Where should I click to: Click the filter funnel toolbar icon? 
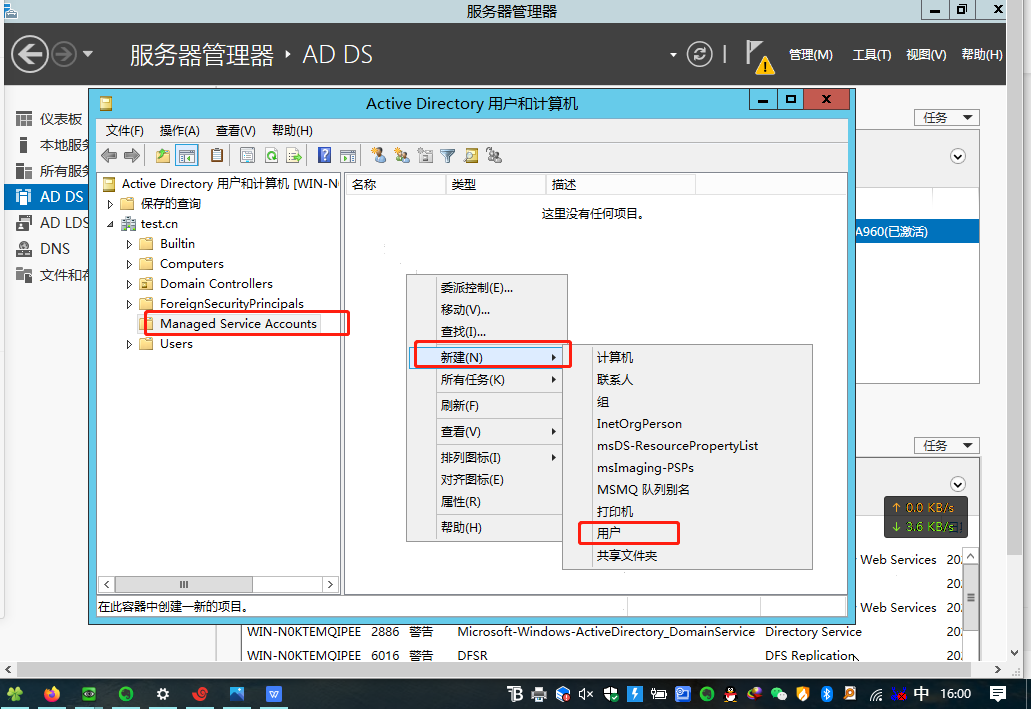point(448,156)
